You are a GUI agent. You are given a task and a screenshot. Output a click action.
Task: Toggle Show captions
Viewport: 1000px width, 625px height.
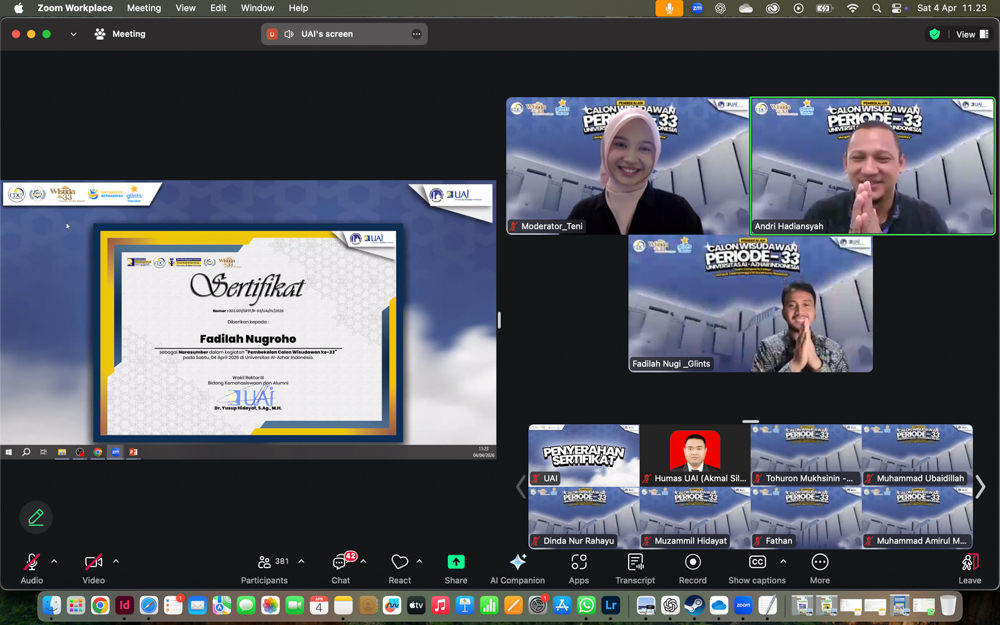pyautogui.click(x=757, y=567)
